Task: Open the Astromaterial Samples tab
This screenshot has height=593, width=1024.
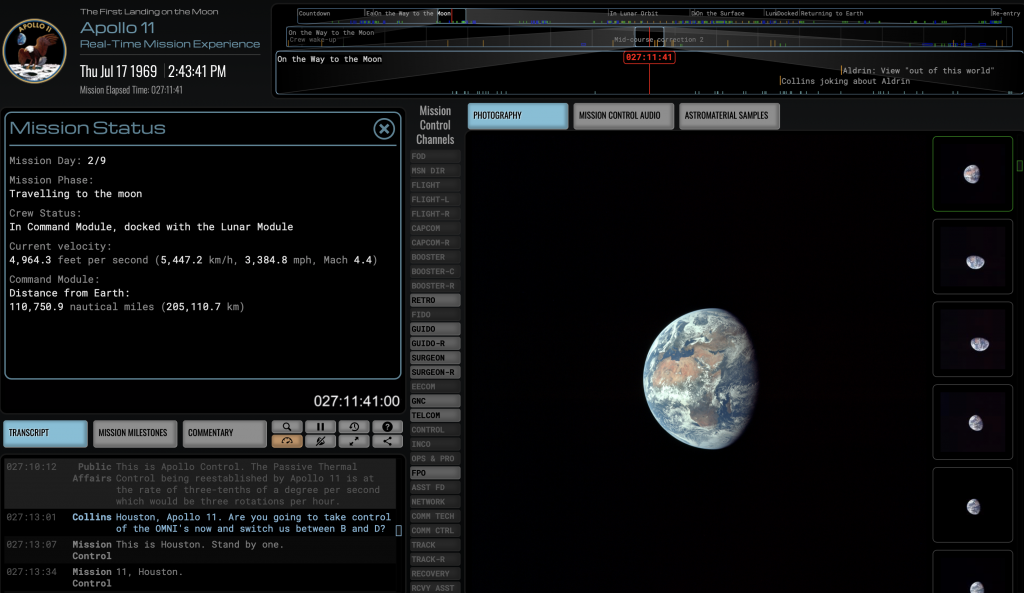Action: pyautogui.click(x=729, y=116)
